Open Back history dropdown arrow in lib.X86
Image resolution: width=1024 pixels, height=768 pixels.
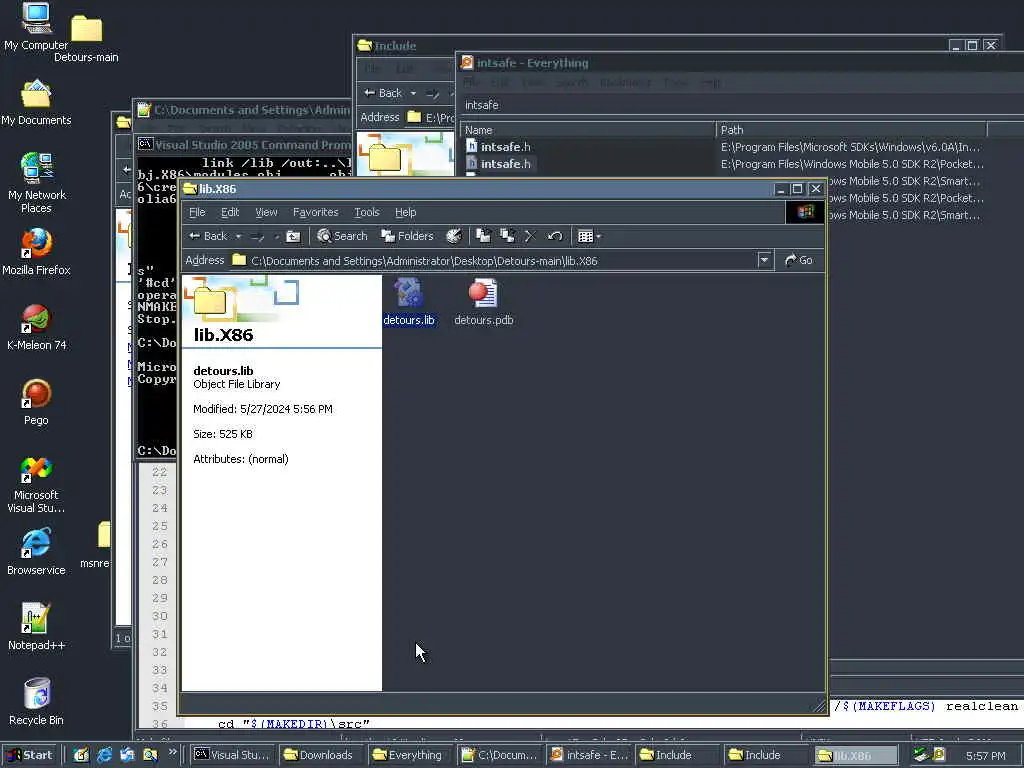[x=238, y=236]
